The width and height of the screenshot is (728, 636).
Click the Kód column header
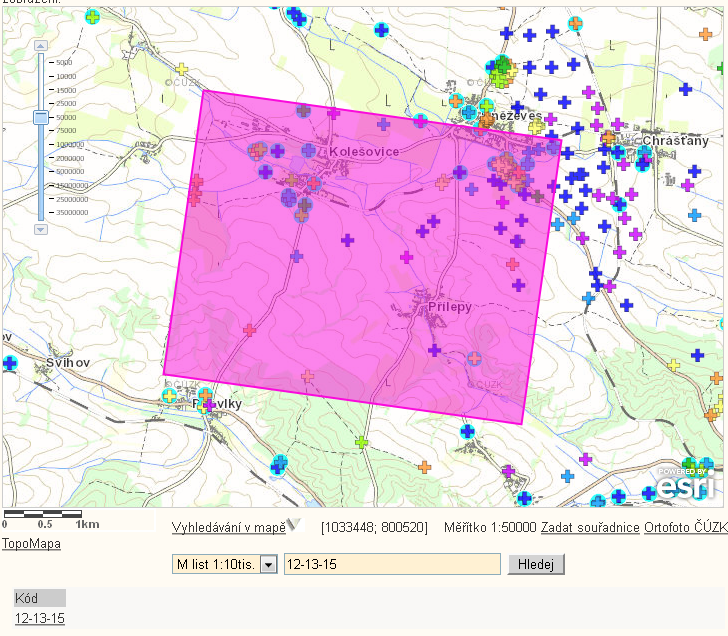coord(39,598)
